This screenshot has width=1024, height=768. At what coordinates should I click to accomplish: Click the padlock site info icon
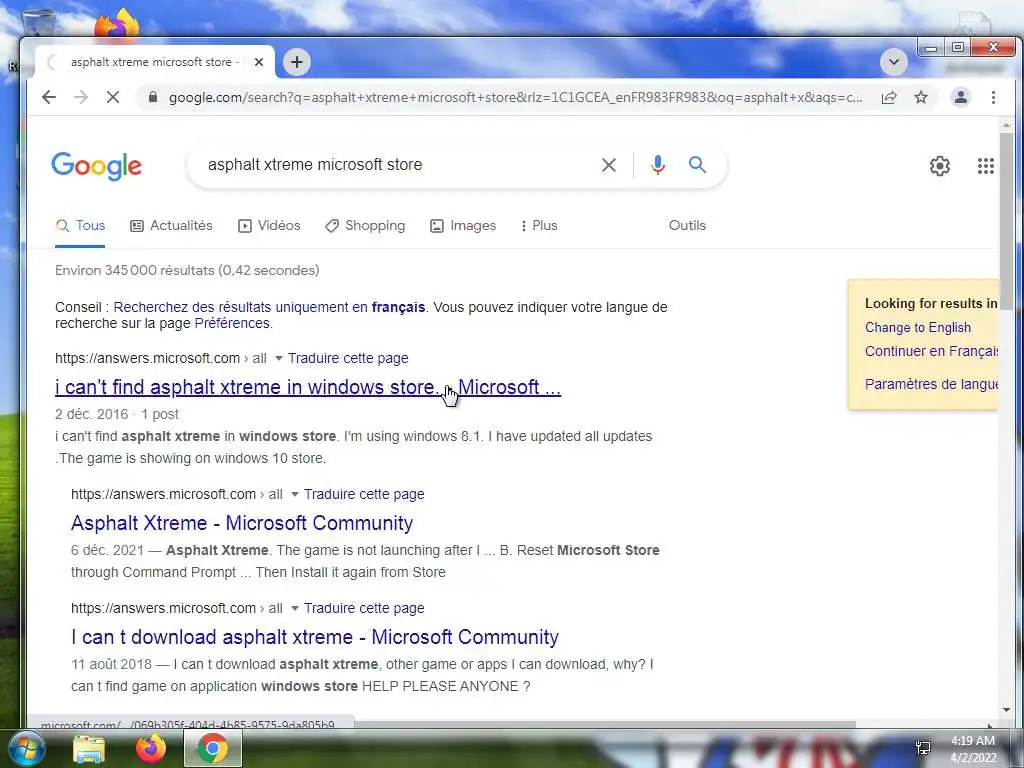(153, 97)
